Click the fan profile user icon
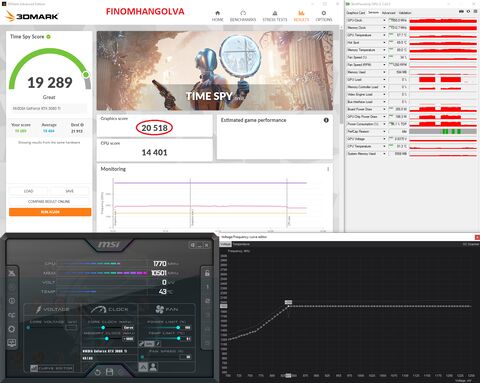The height and width of the screenshot is (383, 480). [x=153, y=367]
